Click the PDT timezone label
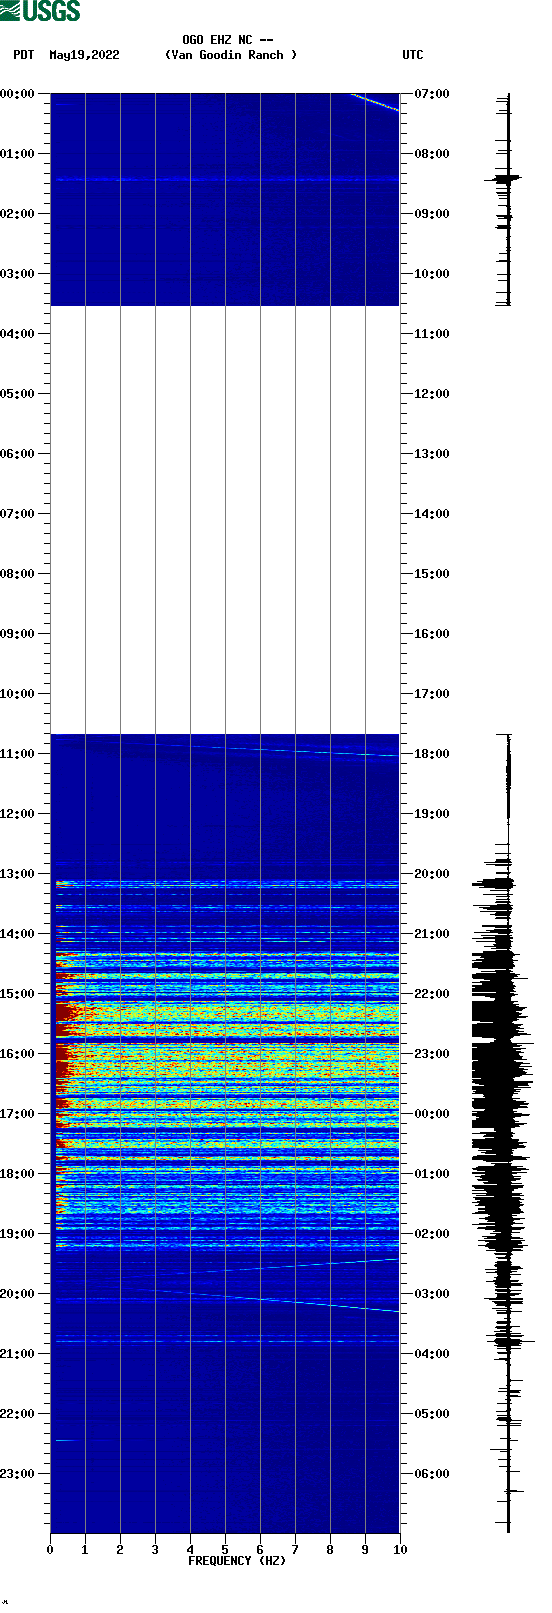 click(24, 55)
